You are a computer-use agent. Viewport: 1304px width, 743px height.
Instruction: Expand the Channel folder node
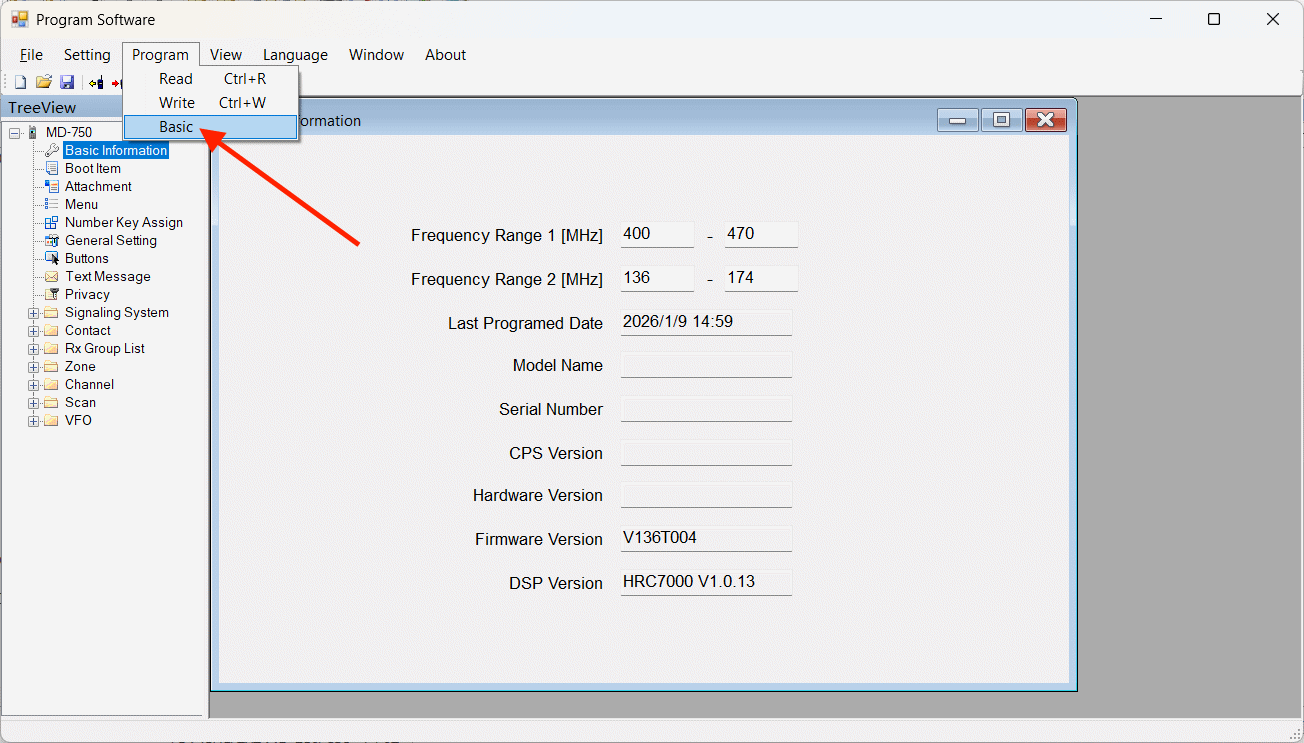pyautogui.click(x=33, y=385)
